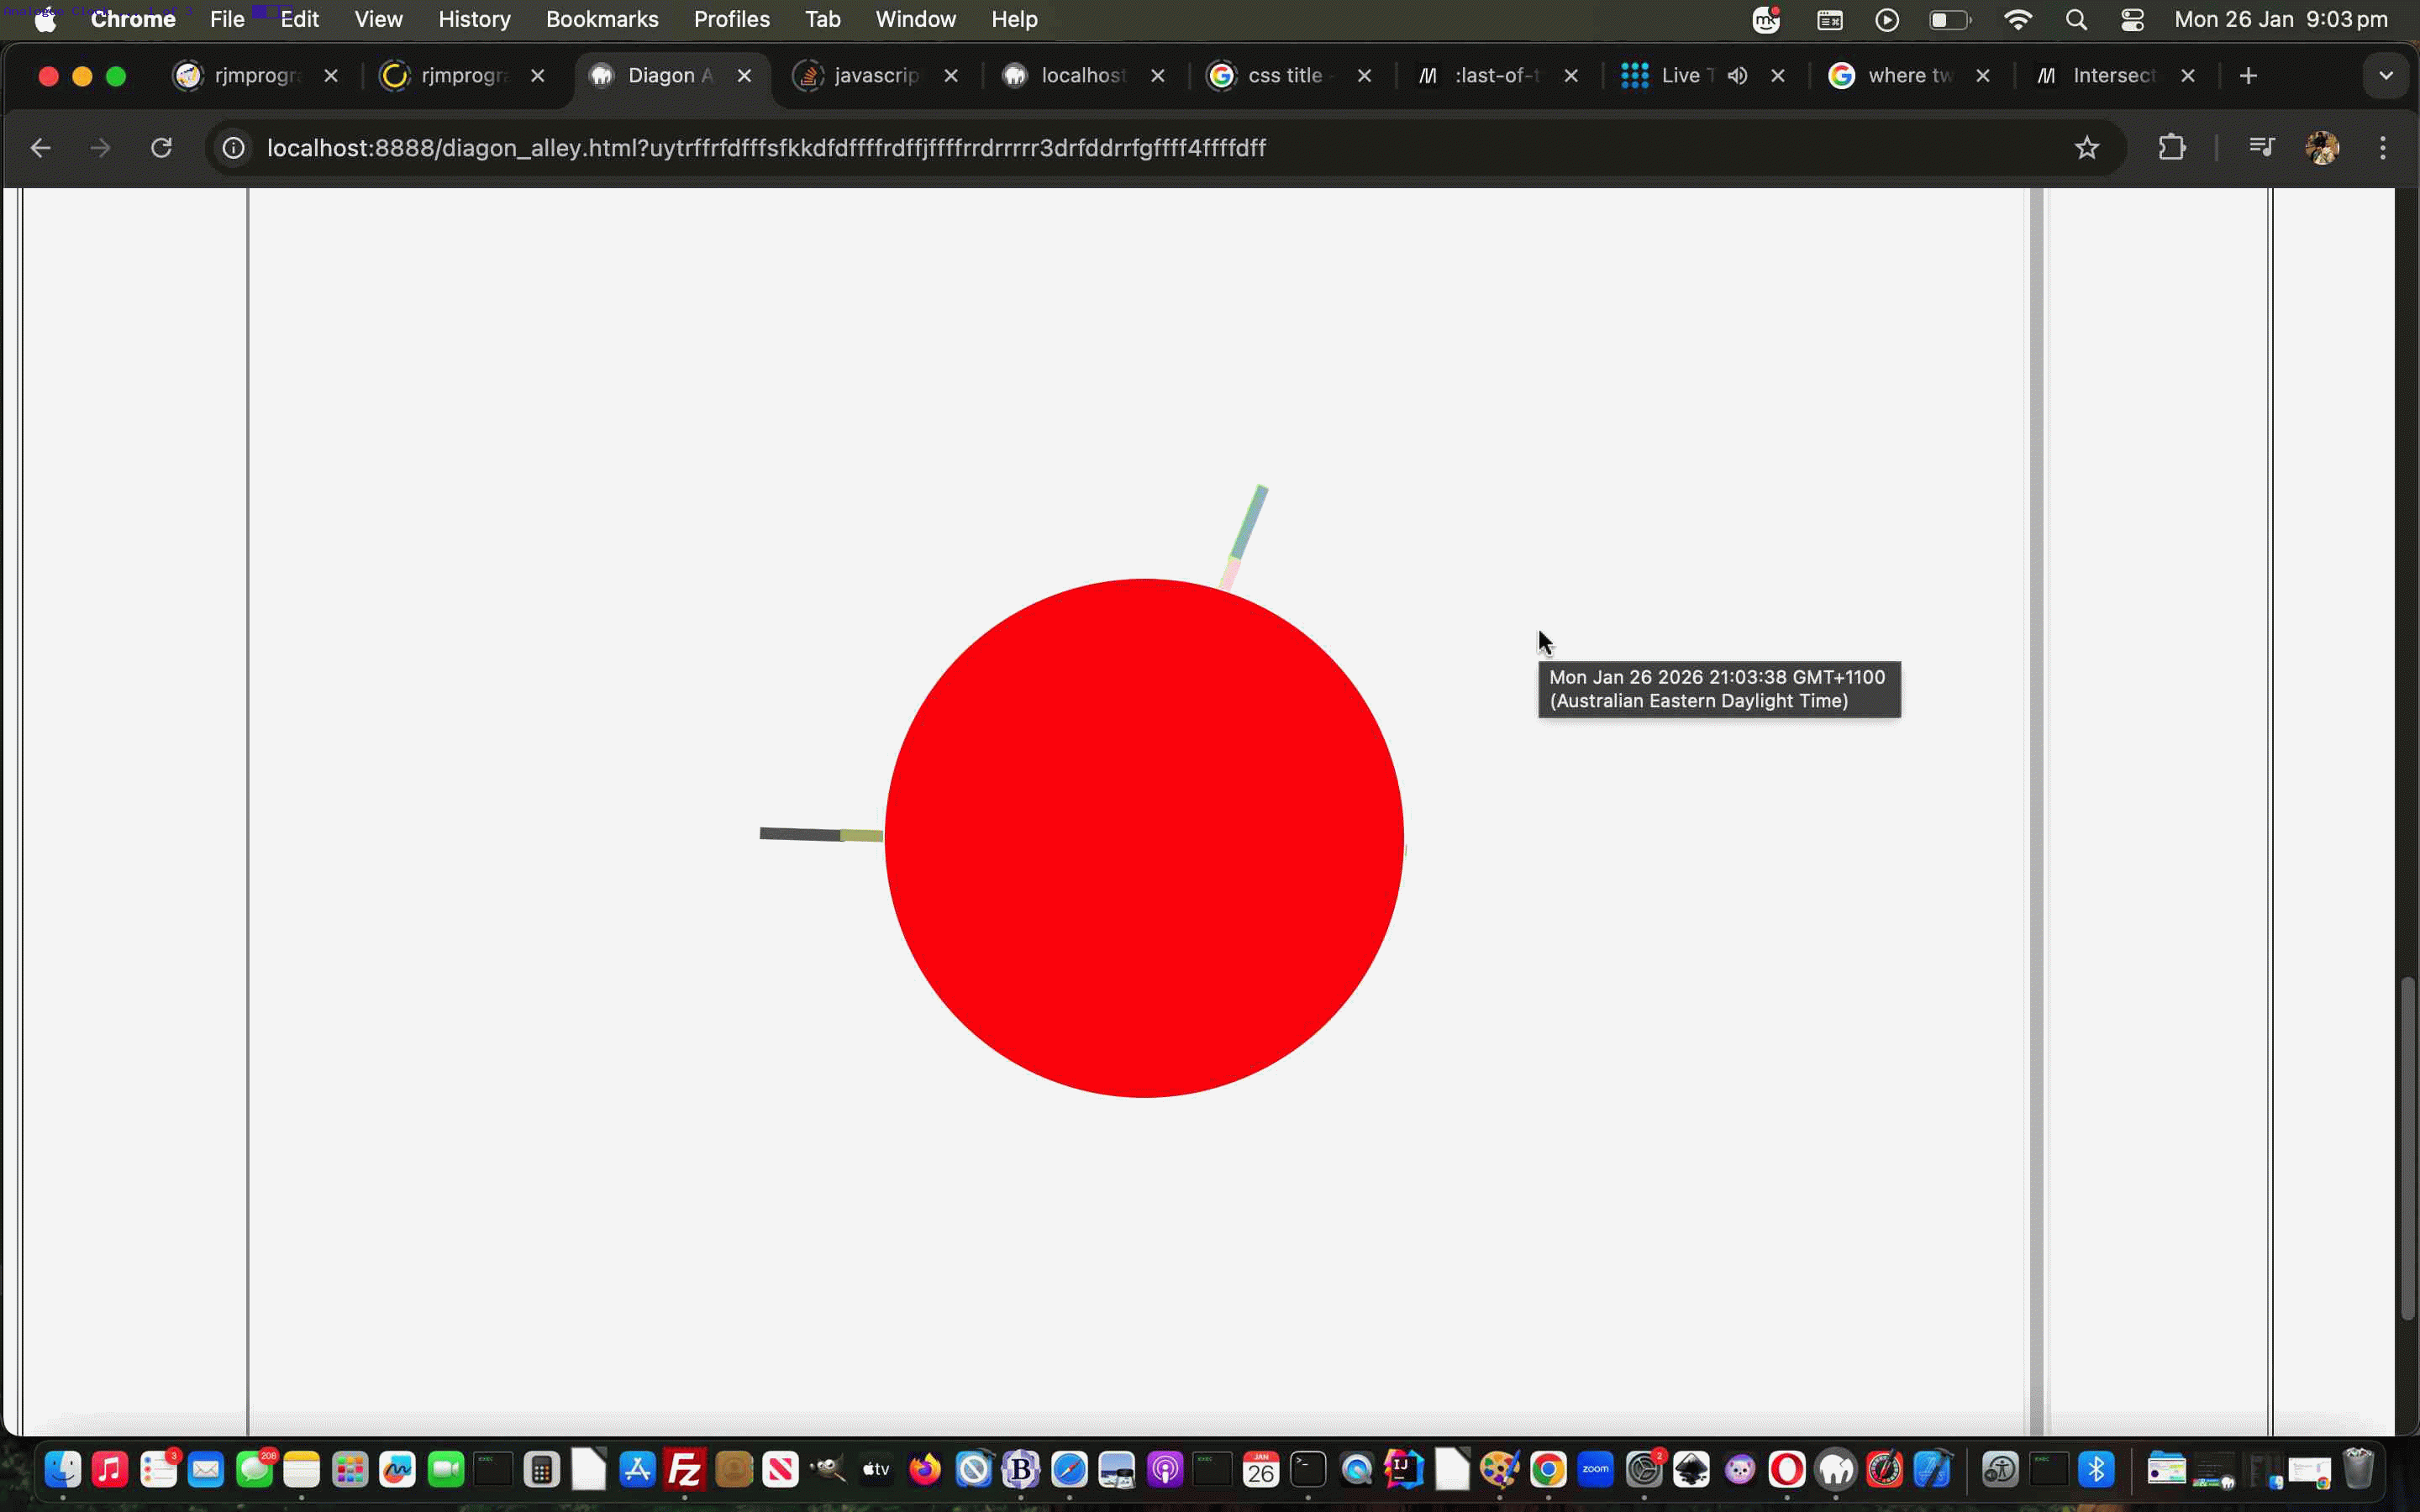Open the Bookmarks menu
The width and height of the screenshot is (2420, 1512).
(602, 20)
